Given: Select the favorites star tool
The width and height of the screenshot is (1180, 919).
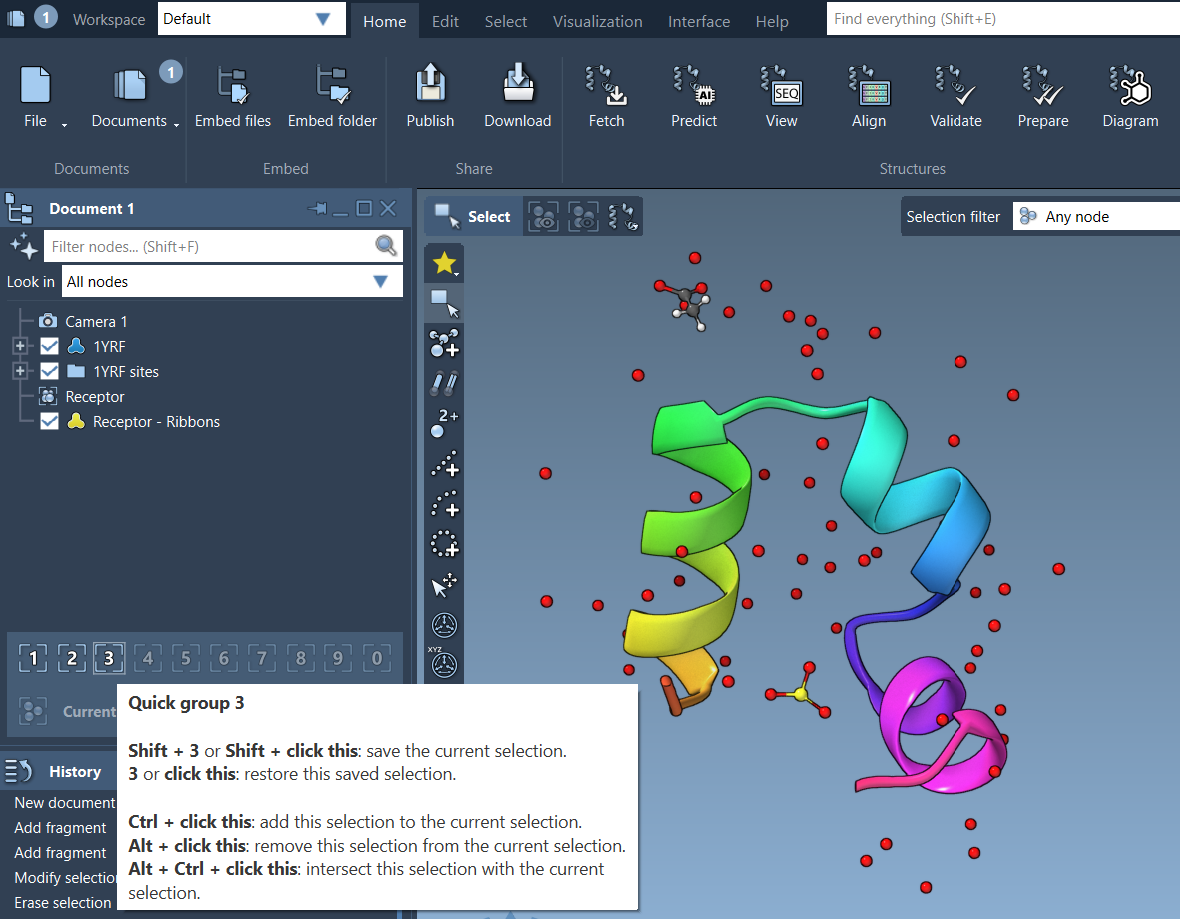Looking at the screenshot, I should (x=443, y=263).
